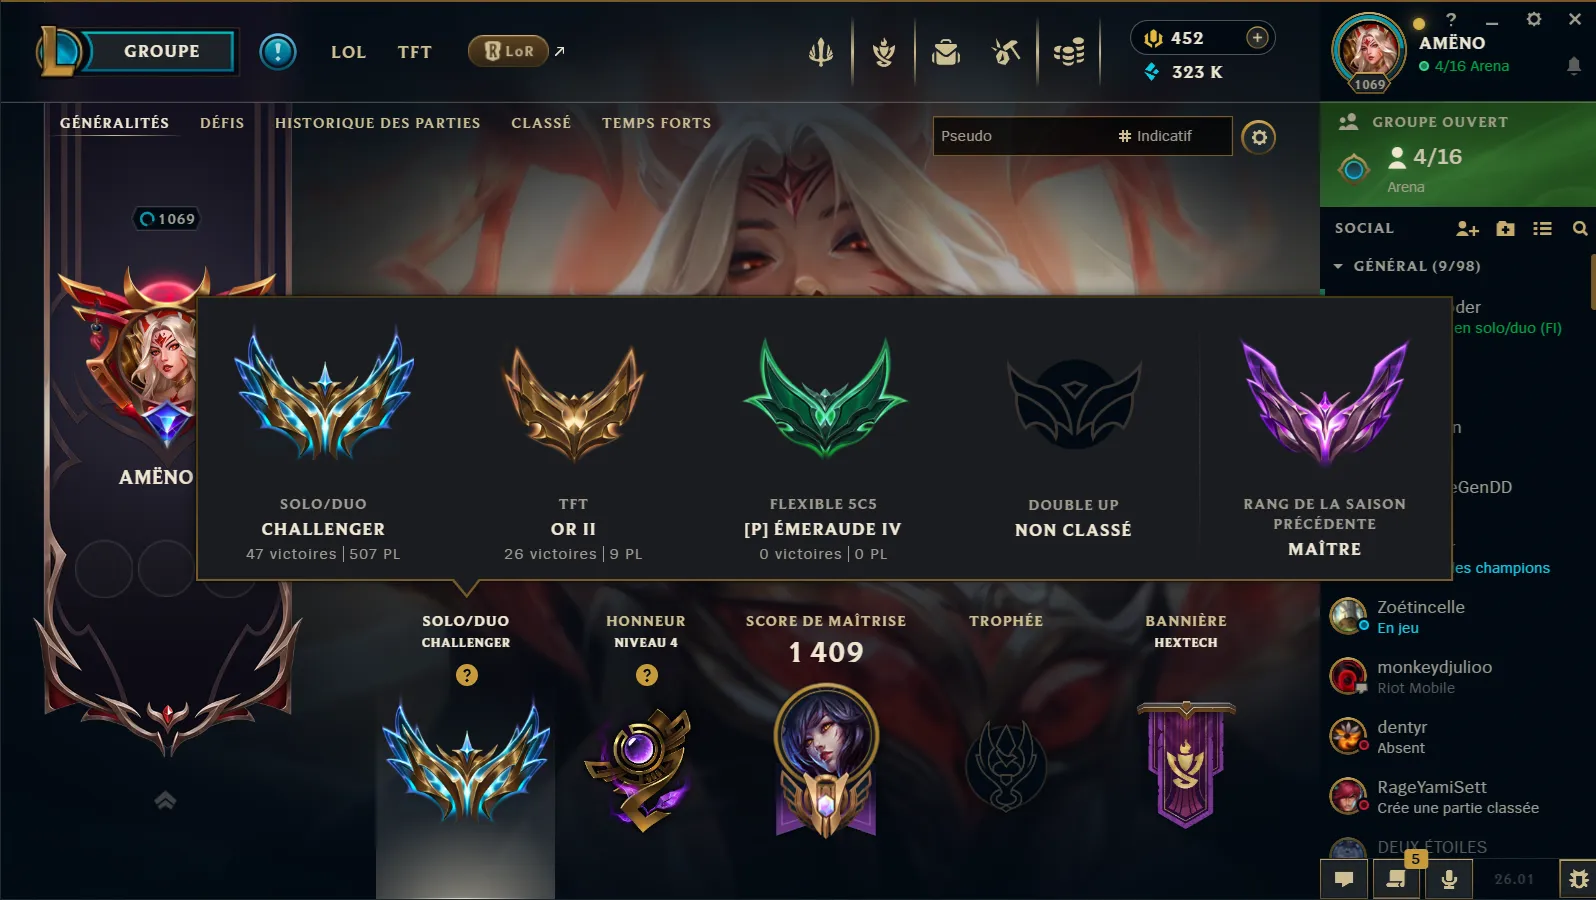This screenshot has width=1596, height=900.
Task: Toggle the friends list view icon
Action: click(x=1543, y=229)
